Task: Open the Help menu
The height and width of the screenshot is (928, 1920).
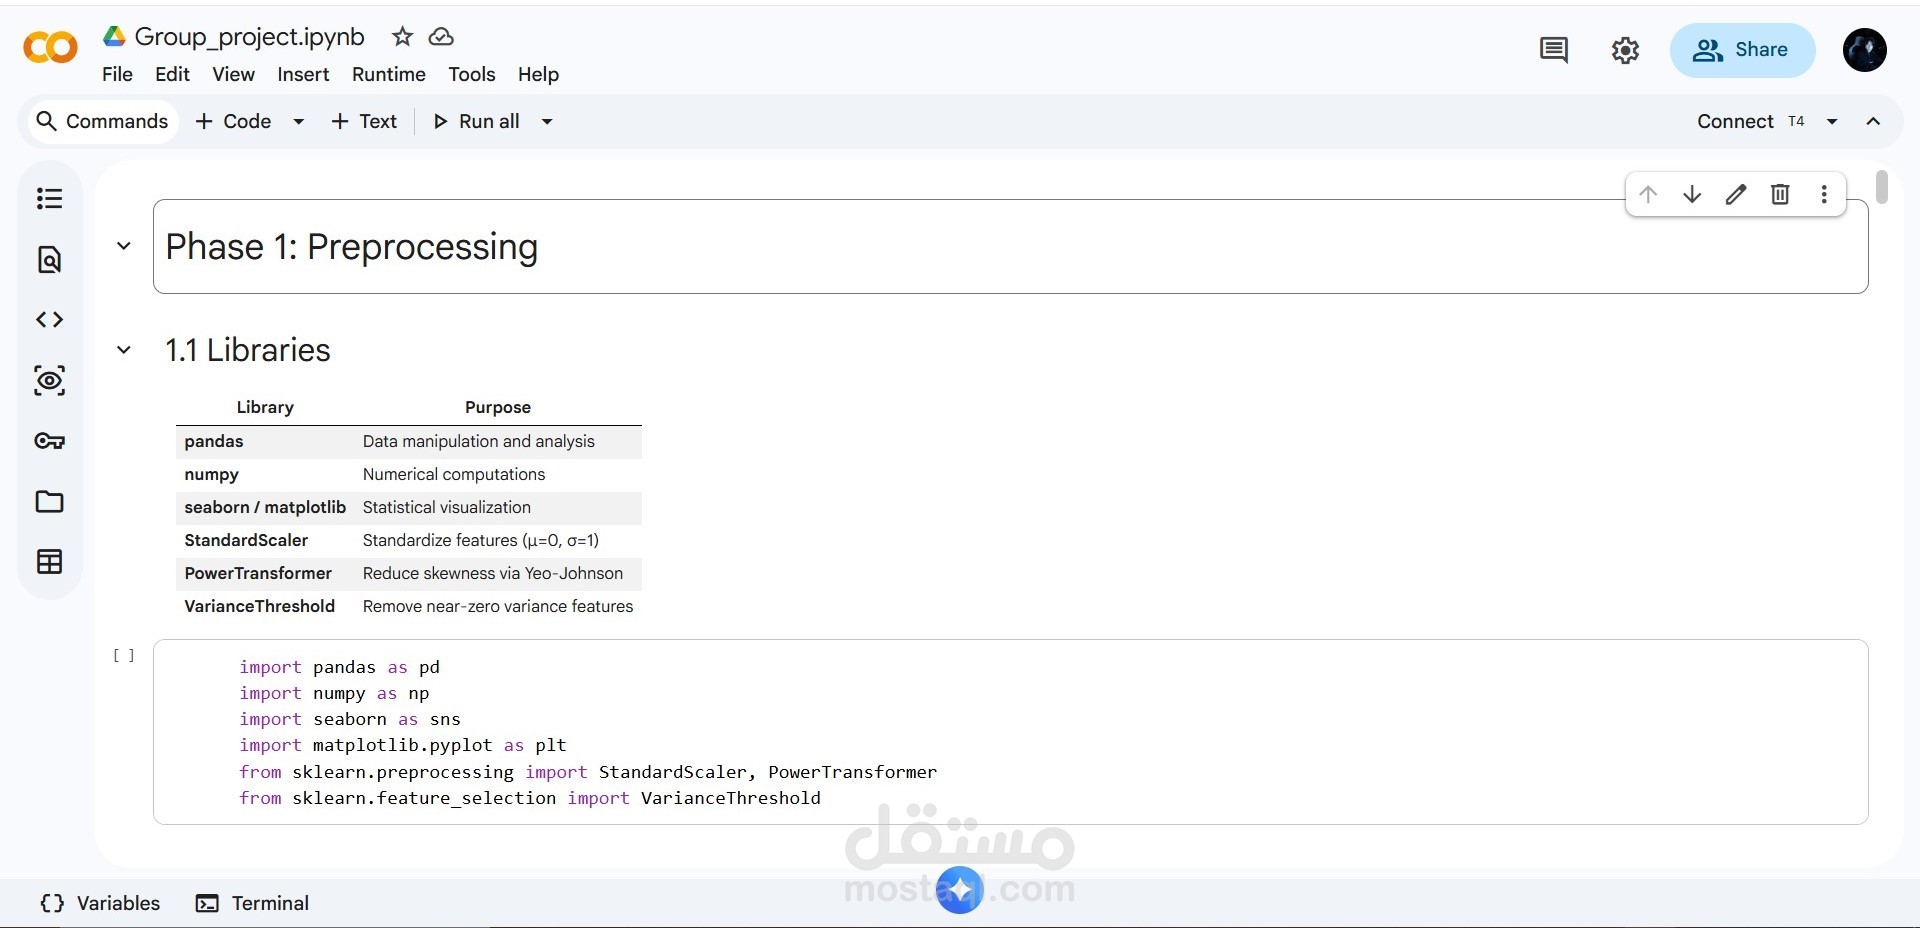Action: 538,74
